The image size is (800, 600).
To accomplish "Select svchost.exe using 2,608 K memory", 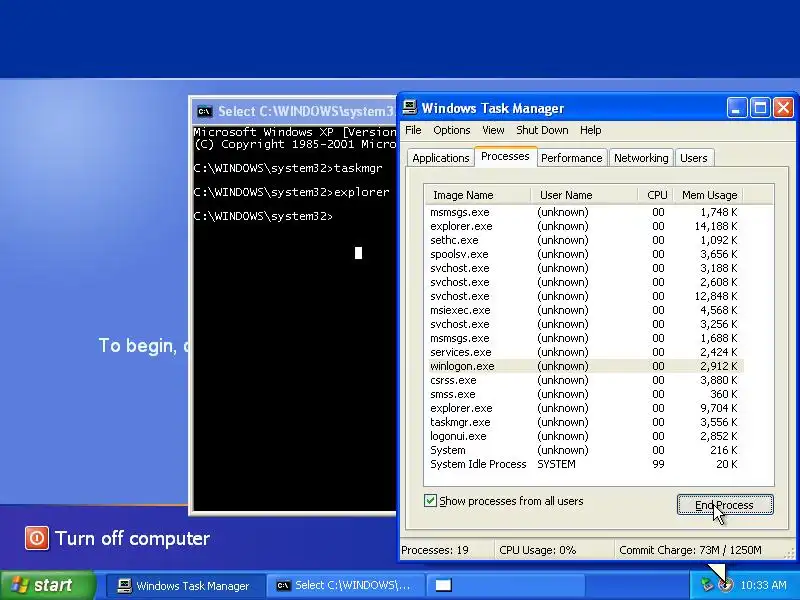I will [x=584, y=282].
